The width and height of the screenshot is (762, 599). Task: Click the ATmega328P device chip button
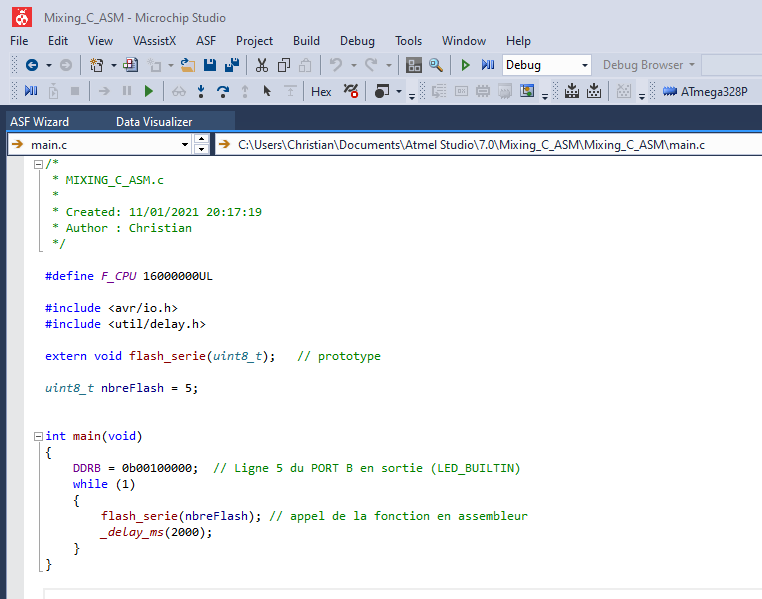click(705, 91)
